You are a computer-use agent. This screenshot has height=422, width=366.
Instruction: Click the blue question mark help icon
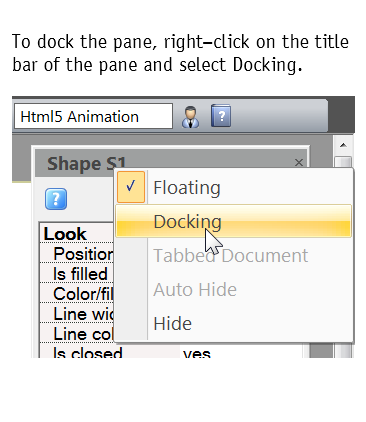point(56,199)
